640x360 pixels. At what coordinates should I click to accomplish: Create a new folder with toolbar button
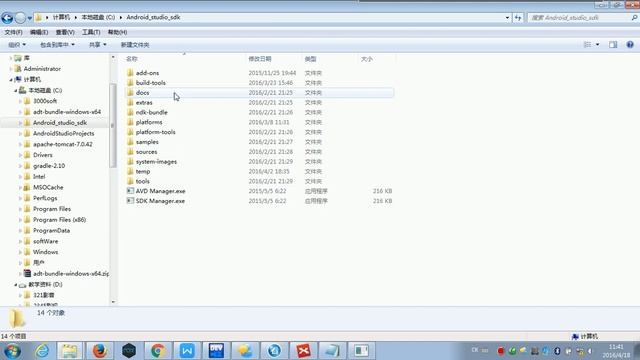click(135, 45)
